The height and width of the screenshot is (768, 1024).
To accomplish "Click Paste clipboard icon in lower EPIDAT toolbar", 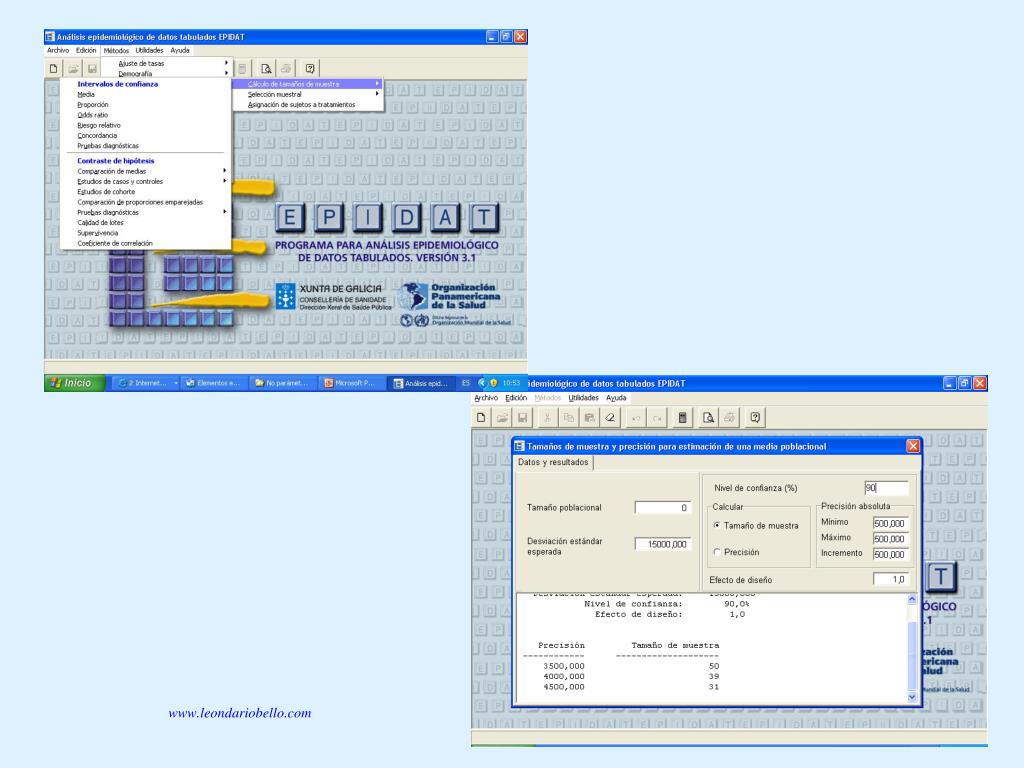I will coord(589,417).
